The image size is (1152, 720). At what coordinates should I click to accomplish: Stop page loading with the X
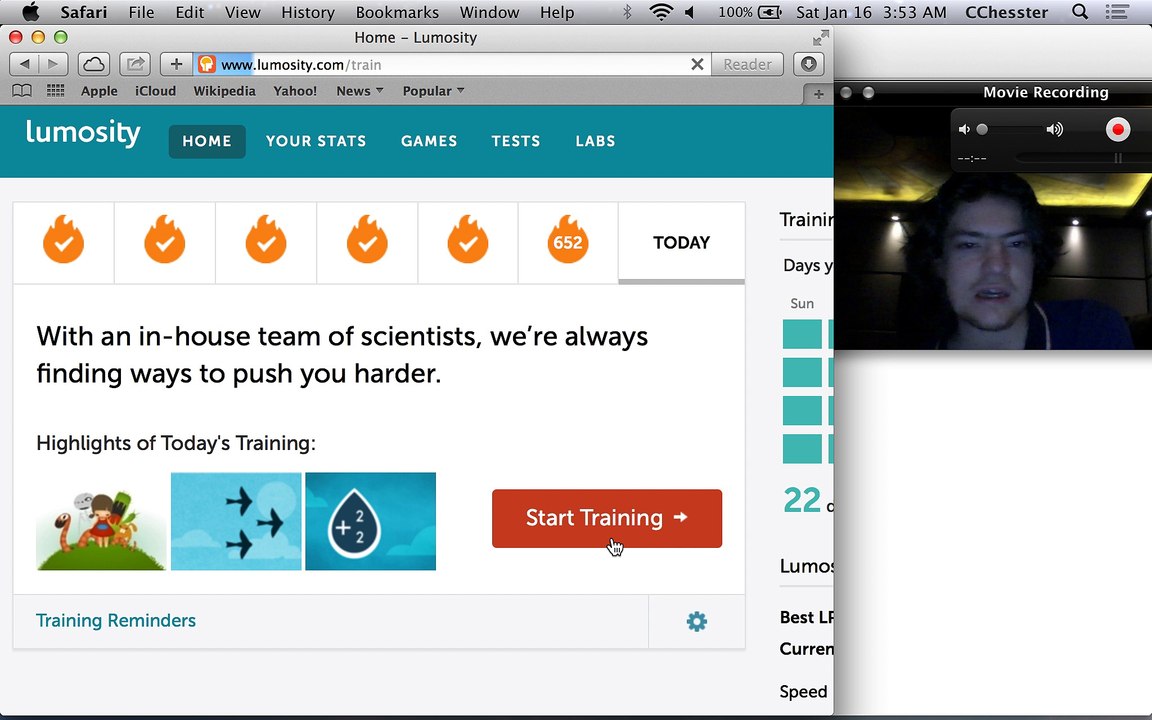[697, 65]
